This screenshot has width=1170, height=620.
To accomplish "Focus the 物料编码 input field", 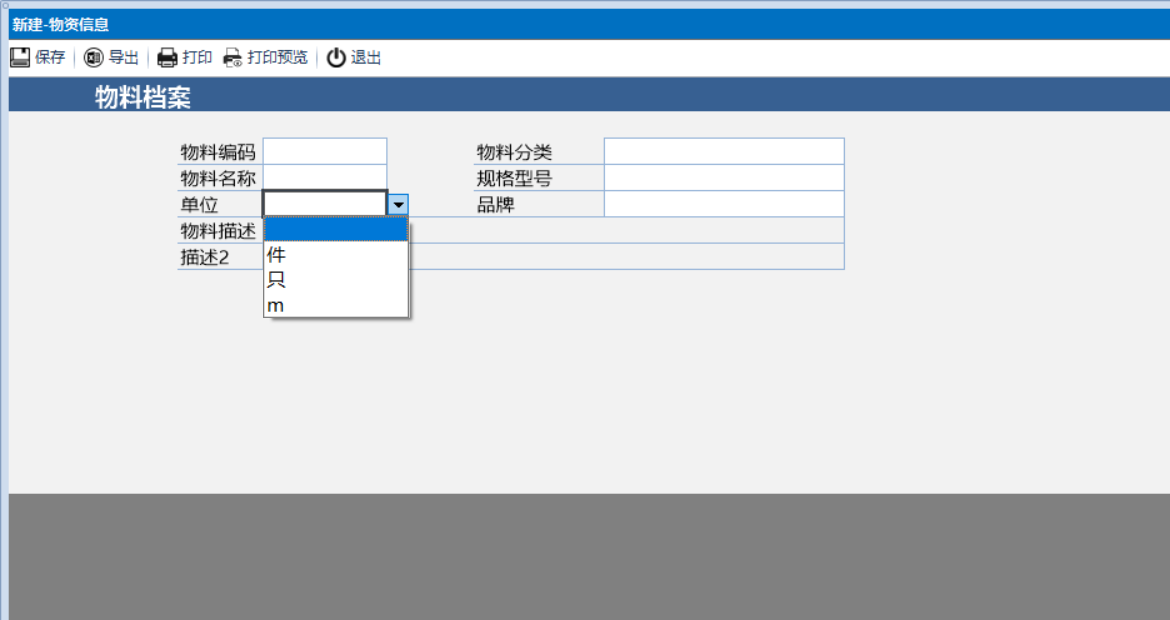I will (324, 151).
